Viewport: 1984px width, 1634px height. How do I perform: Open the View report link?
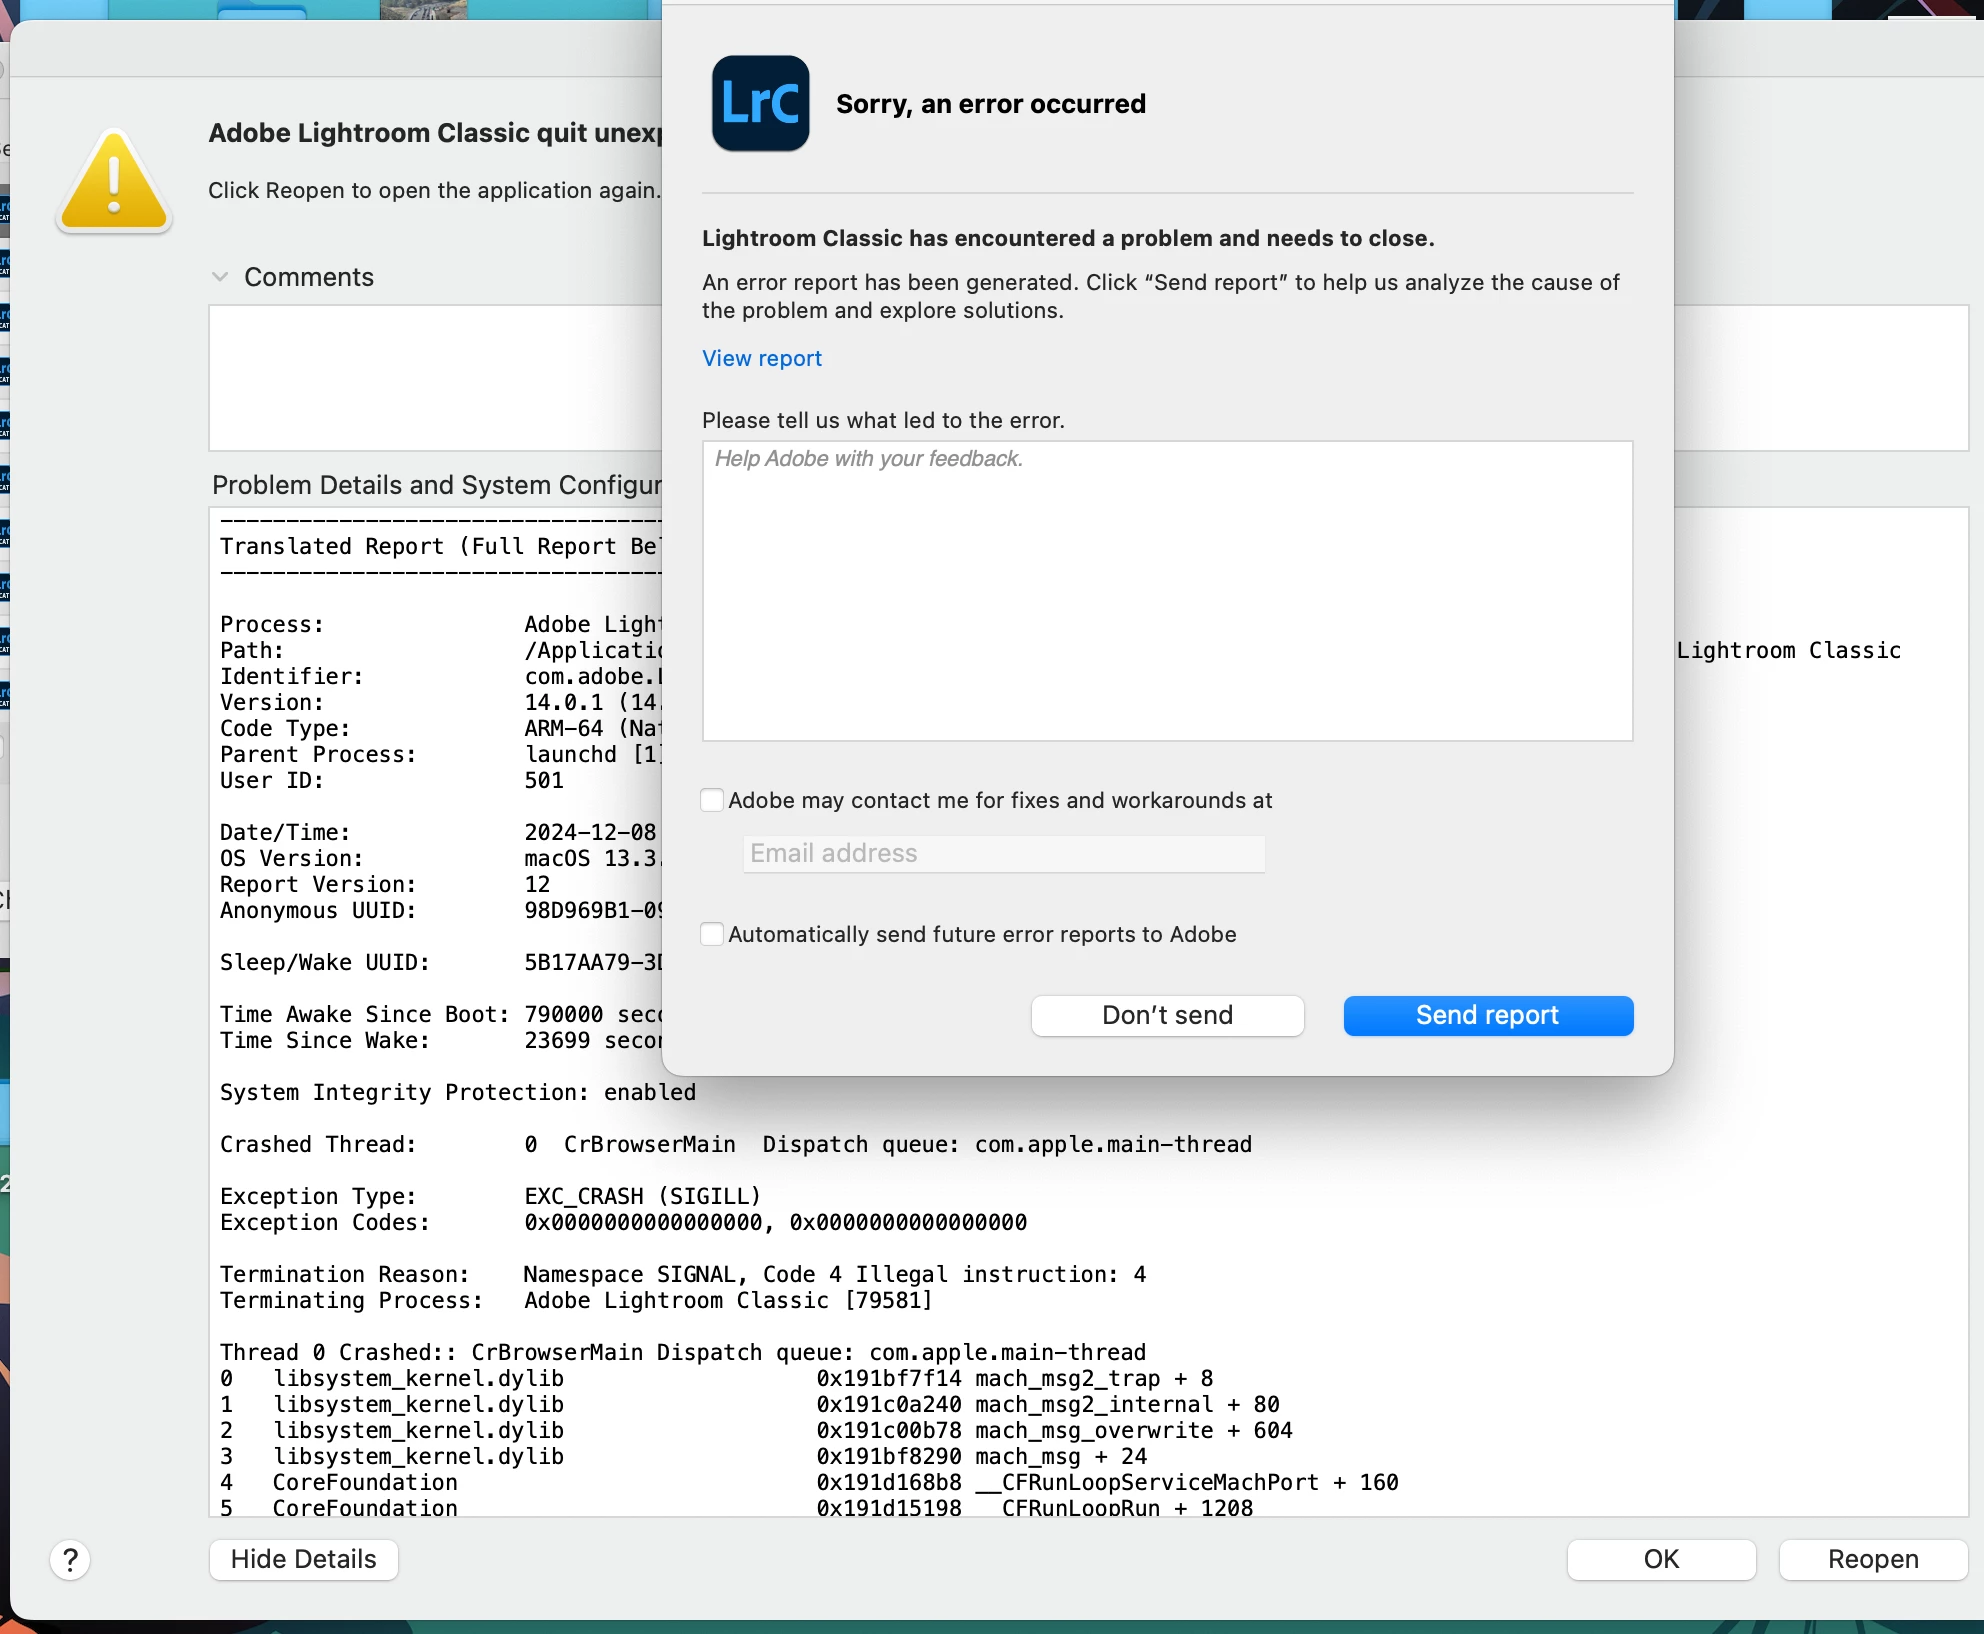coord(761,358)
